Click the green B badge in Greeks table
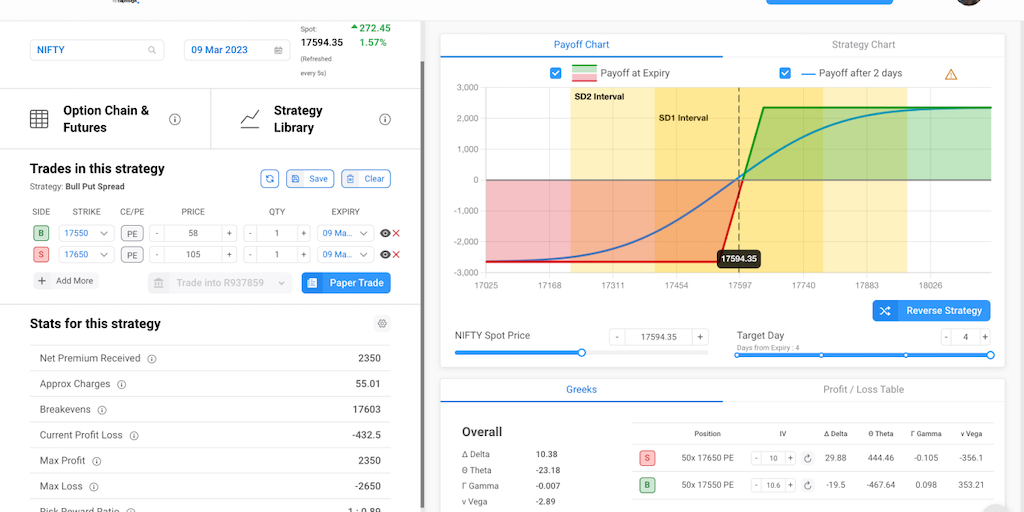Screen dimensions: 1024x512 [647, 485]
